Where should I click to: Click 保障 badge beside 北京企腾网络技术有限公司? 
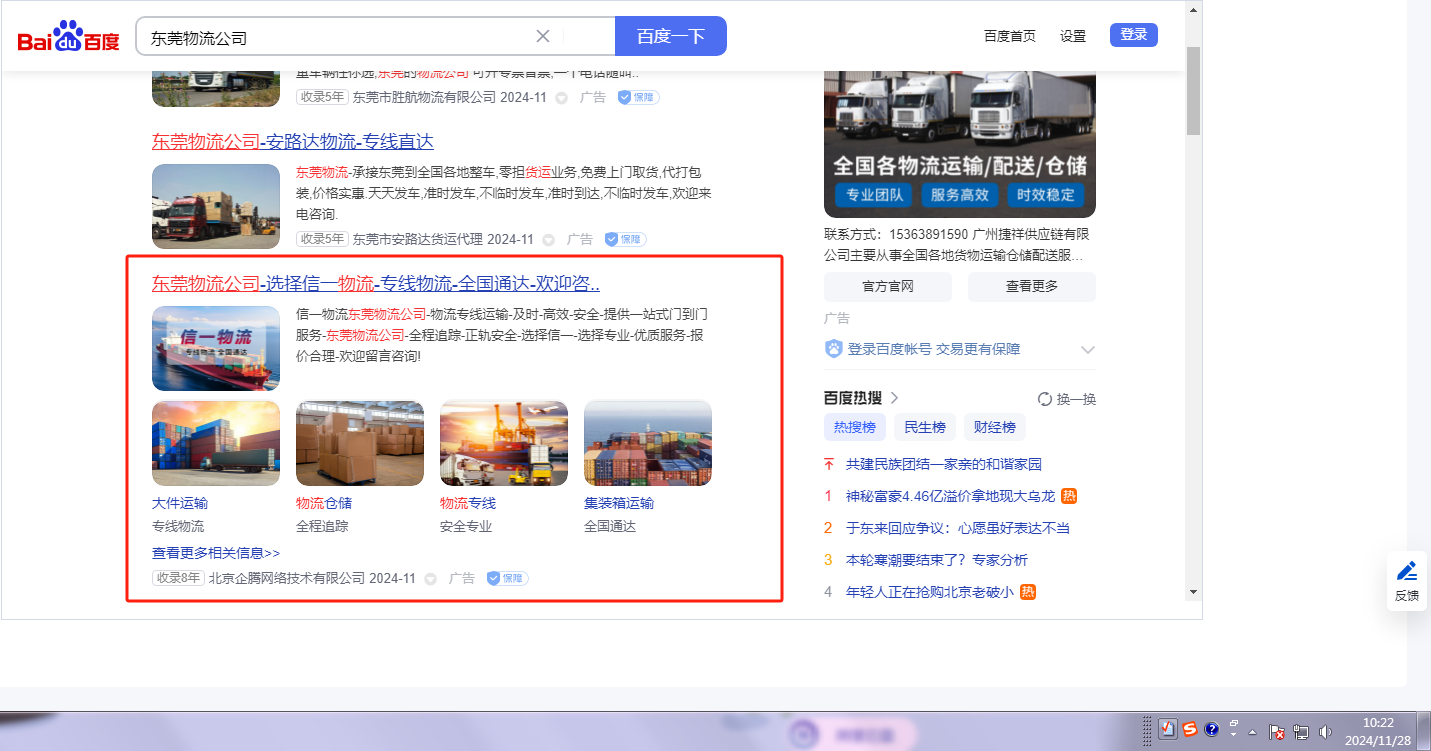(x=507, y=578)
